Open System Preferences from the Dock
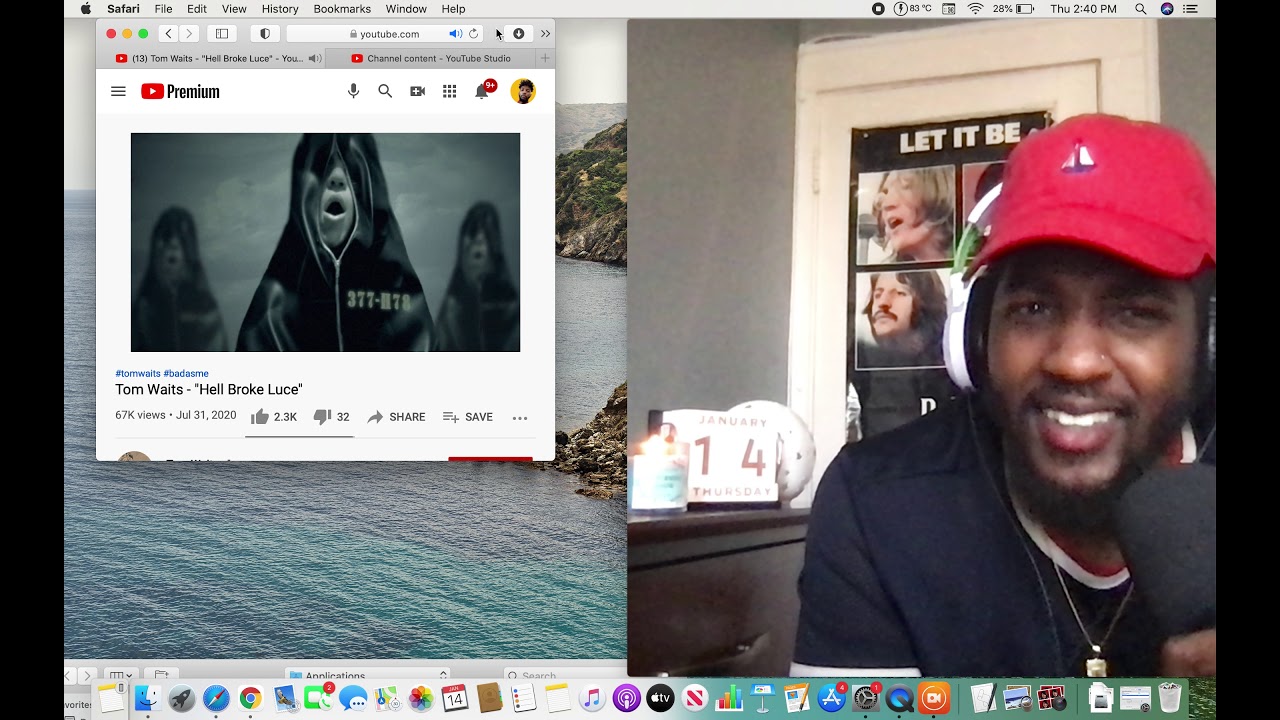 point(866,698)
